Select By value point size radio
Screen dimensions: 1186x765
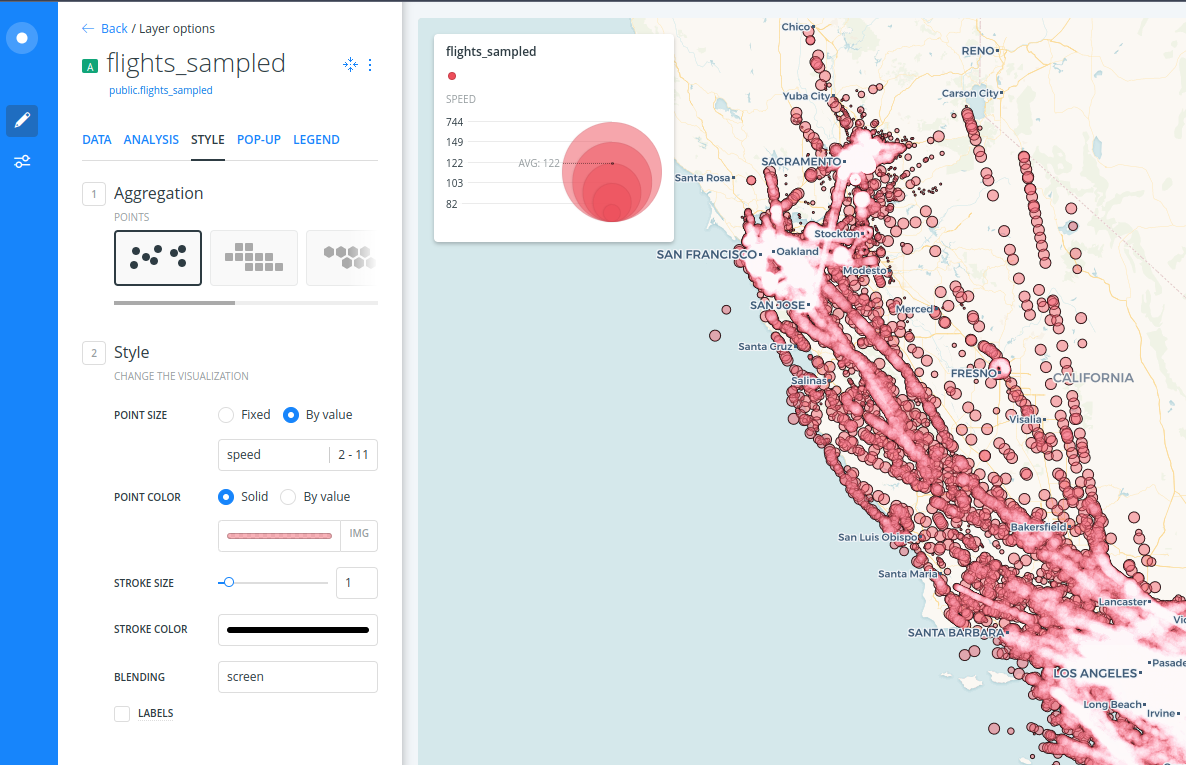[290, 415]
